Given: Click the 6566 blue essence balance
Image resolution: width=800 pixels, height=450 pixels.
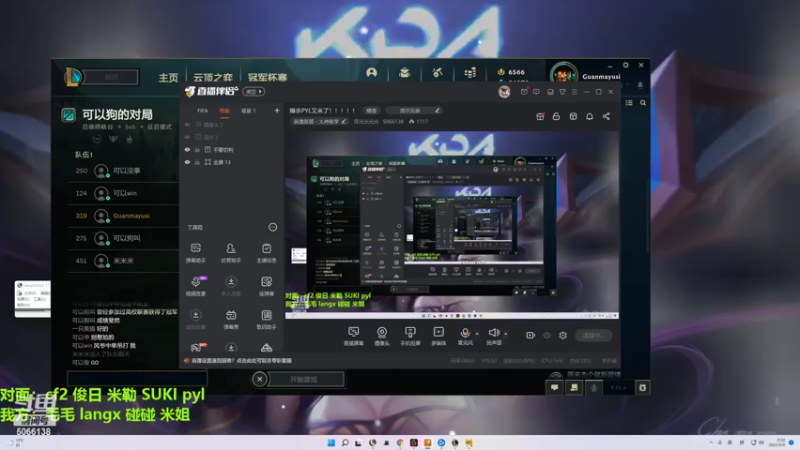Looking at the screenshot, I should tap(511, 72).
